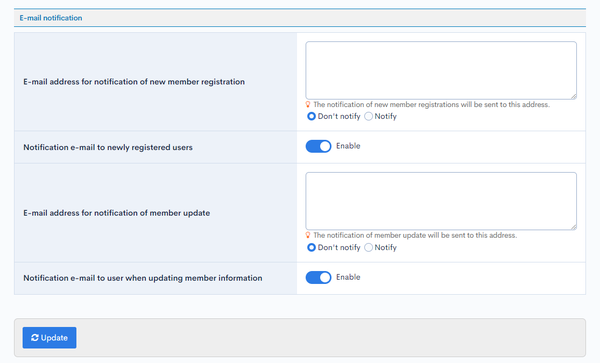
Task: Toggle notification e-mail when updating member information
Action: [318, 277]
